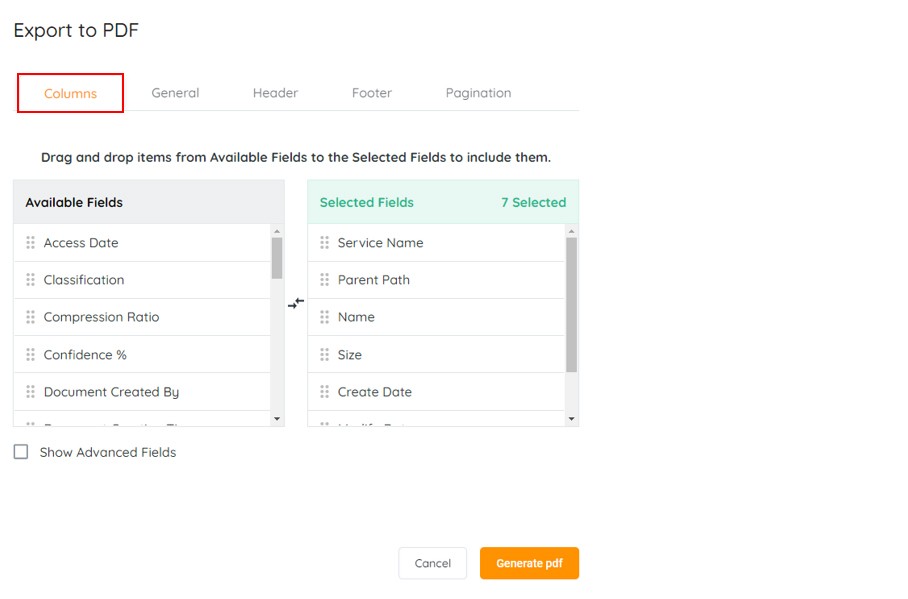Click drag handle icon beside Access Date

pos(31,243)
